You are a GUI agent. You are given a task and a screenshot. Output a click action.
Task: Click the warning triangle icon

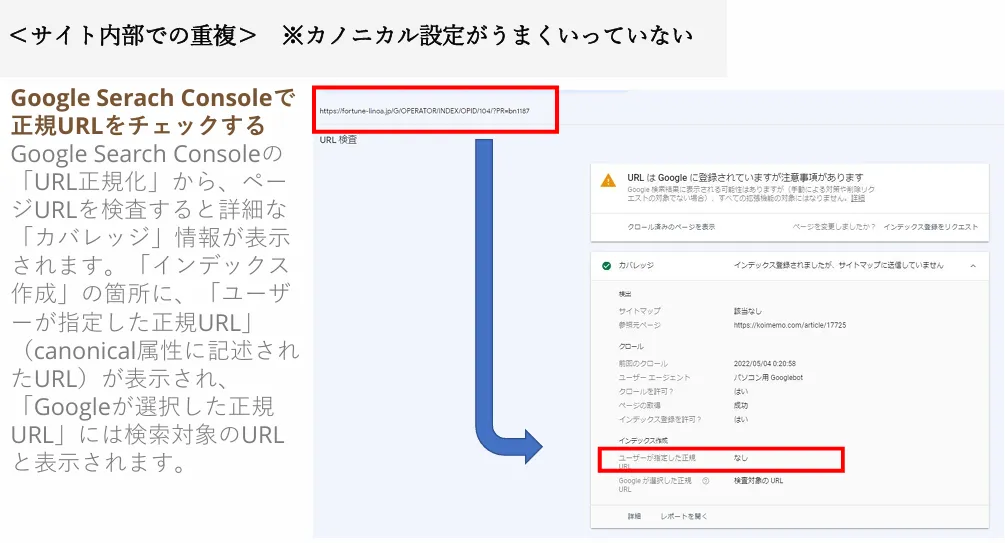coord(608,181)
